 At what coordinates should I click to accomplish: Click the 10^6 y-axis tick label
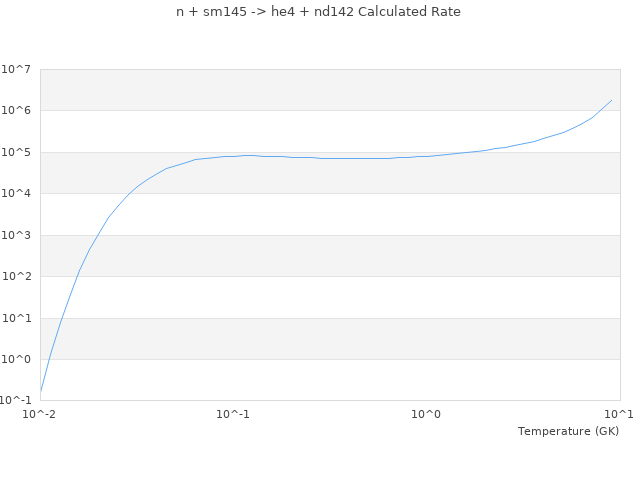coord(16,111)
